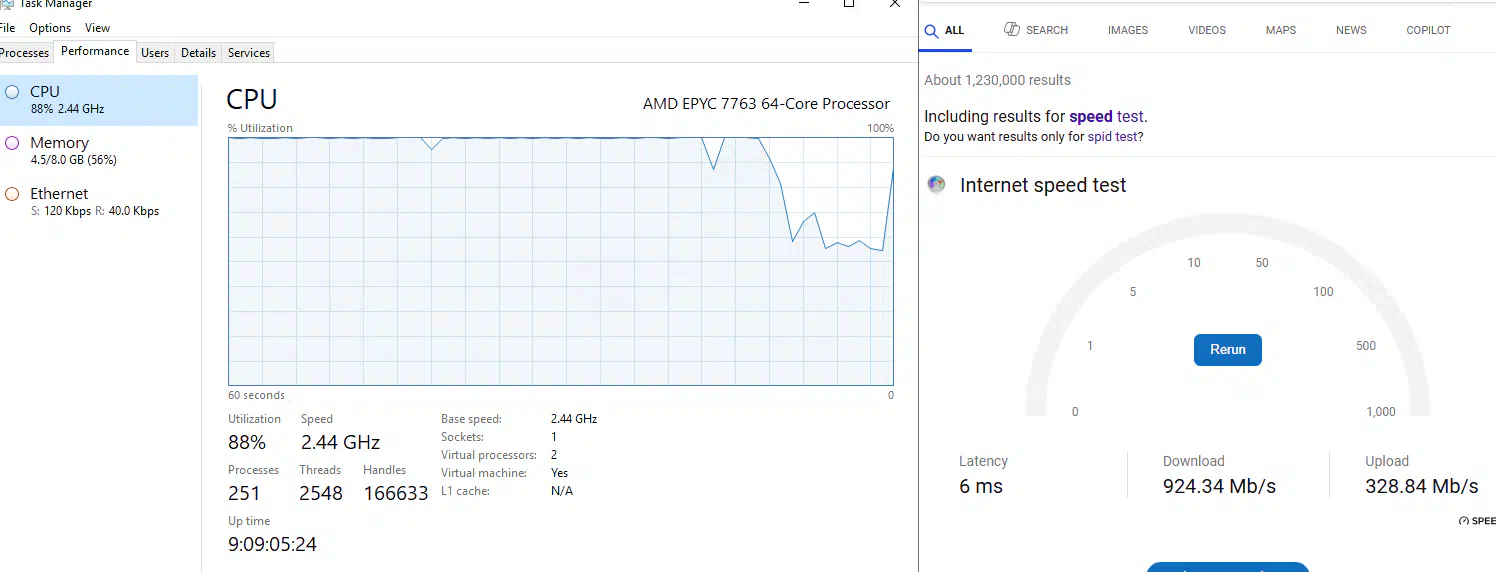Click the Speedtest logo below upload result
Image resolution: width=1496 pixels, height=572 pixels.
[1477, 521]
